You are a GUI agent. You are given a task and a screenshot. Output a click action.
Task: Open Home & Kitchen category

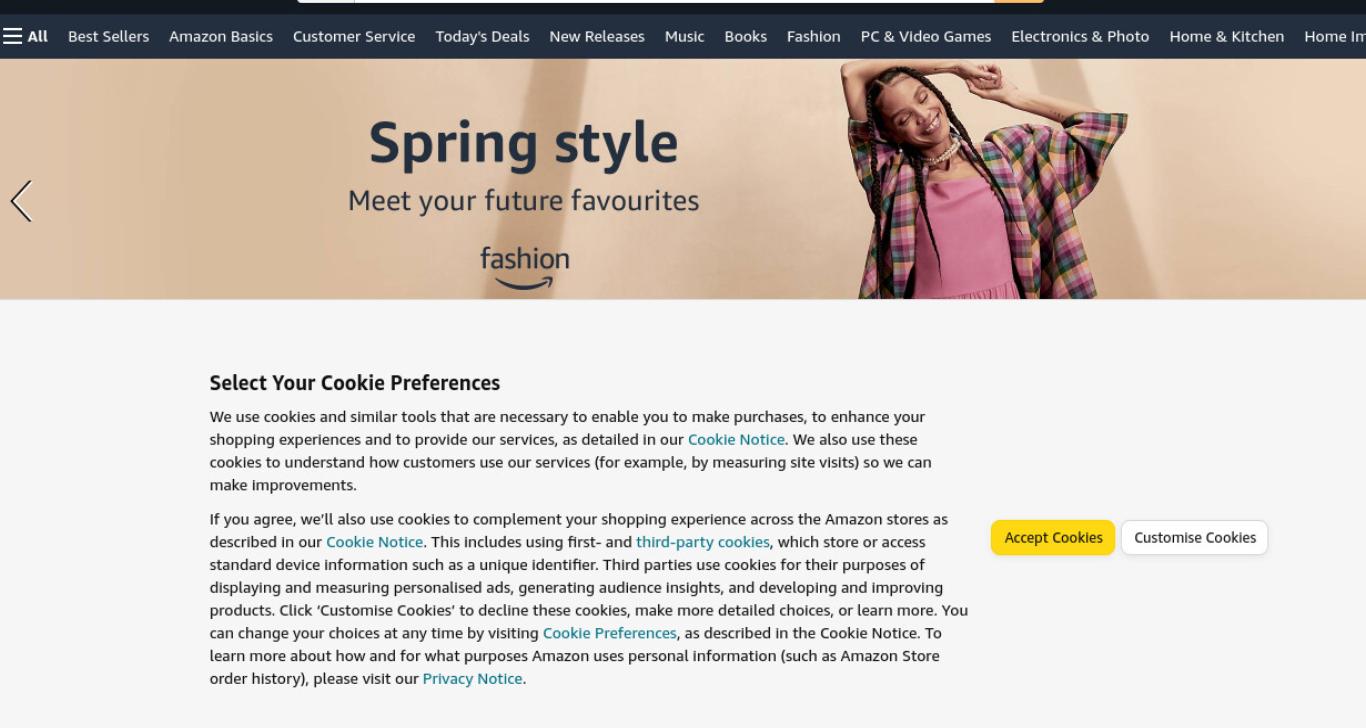point(1227,37)
